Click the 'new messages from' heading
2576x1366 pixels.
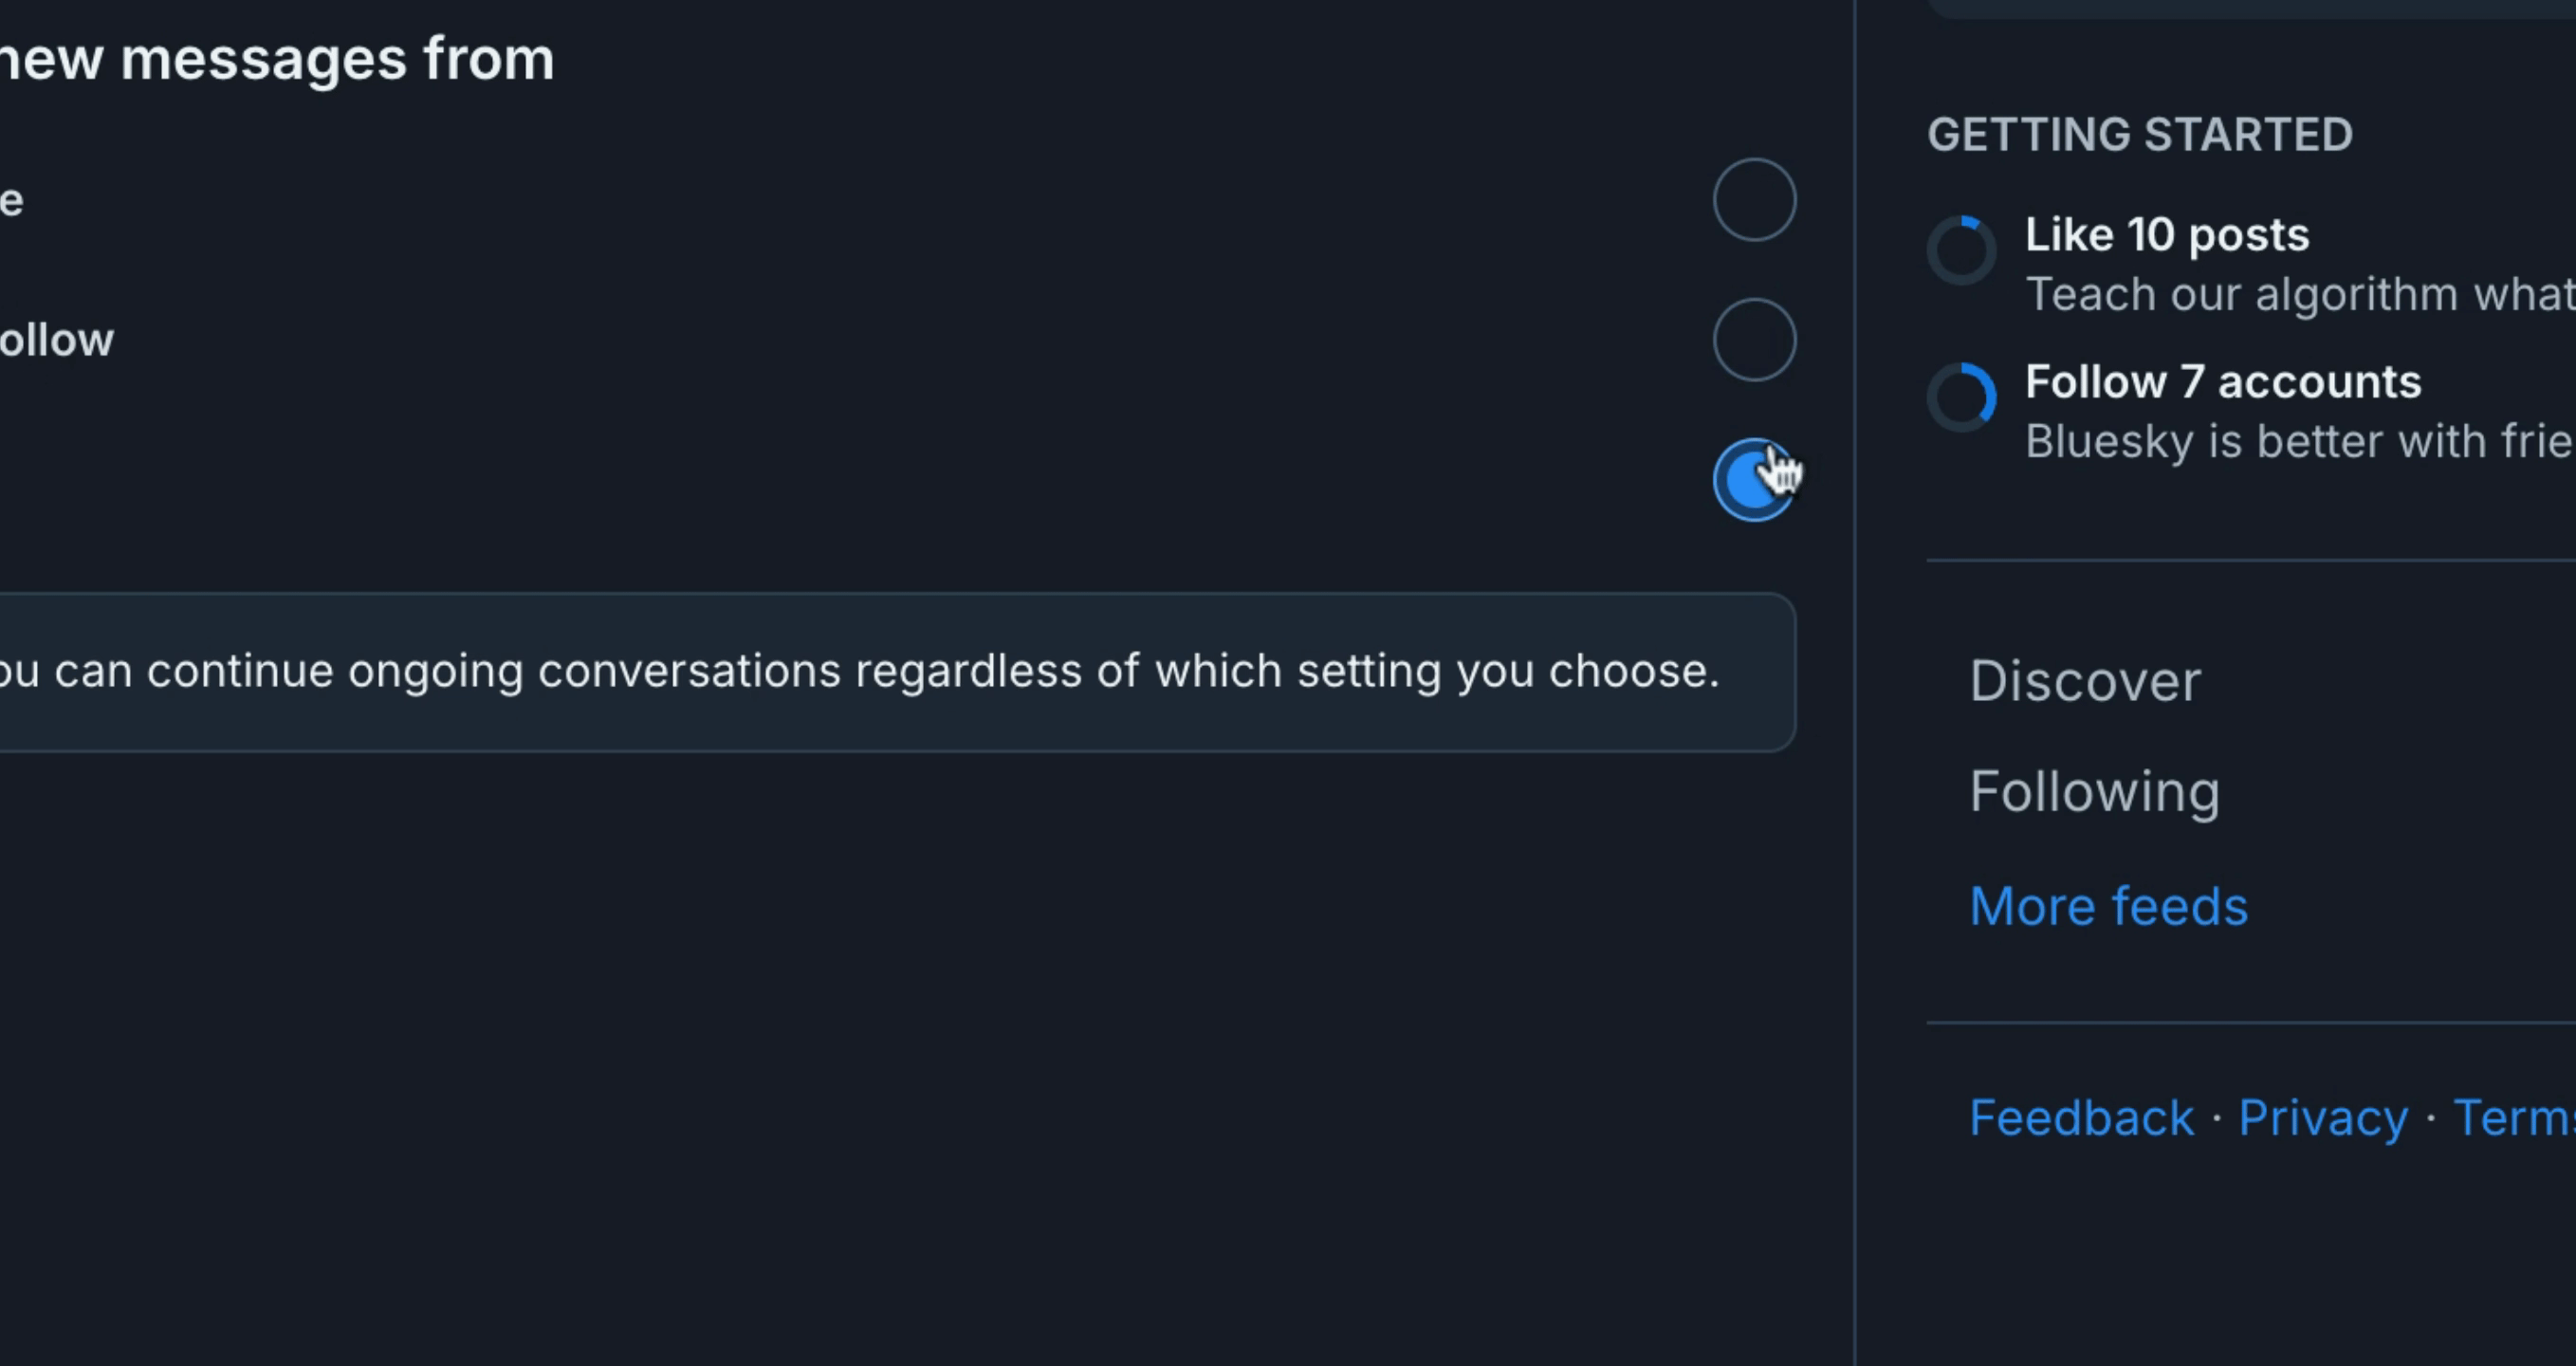click(276, 59)
